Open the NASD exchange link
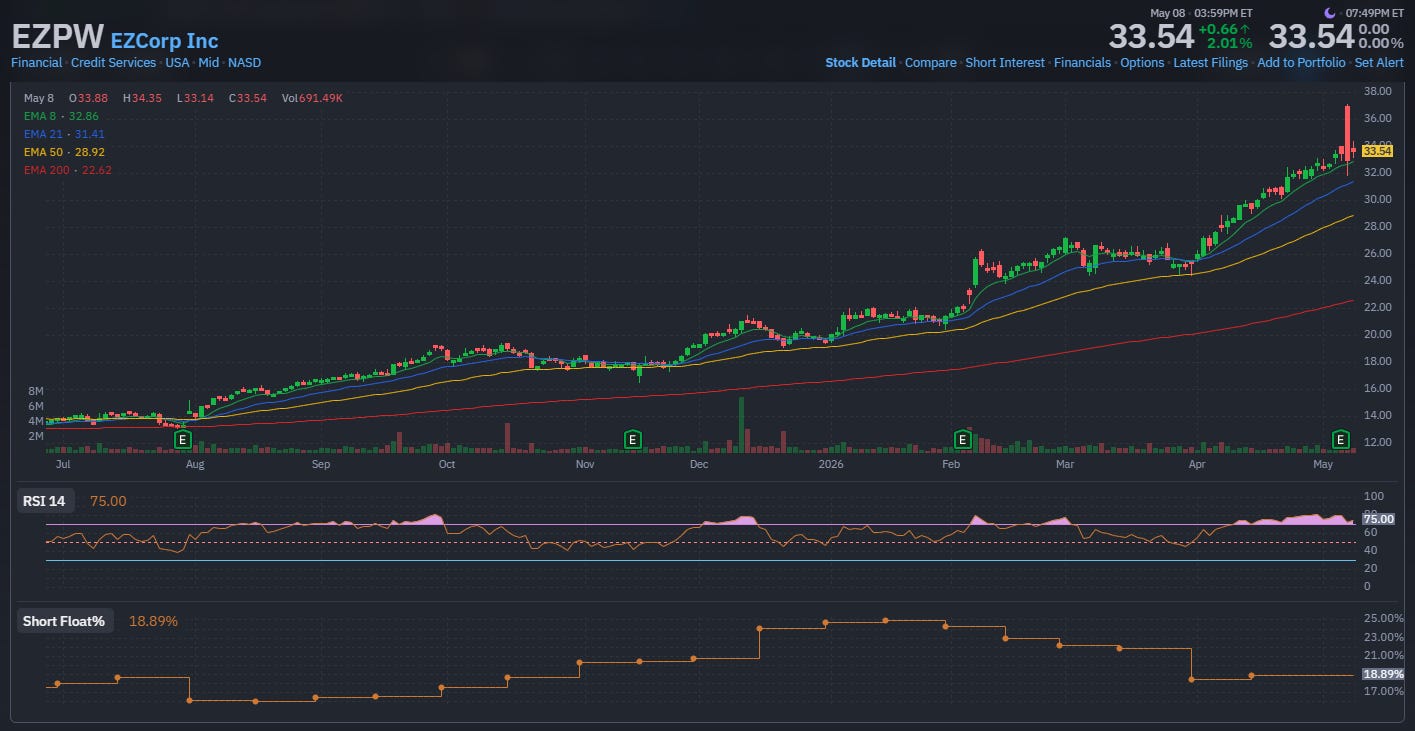 click(x=244, y=63)
